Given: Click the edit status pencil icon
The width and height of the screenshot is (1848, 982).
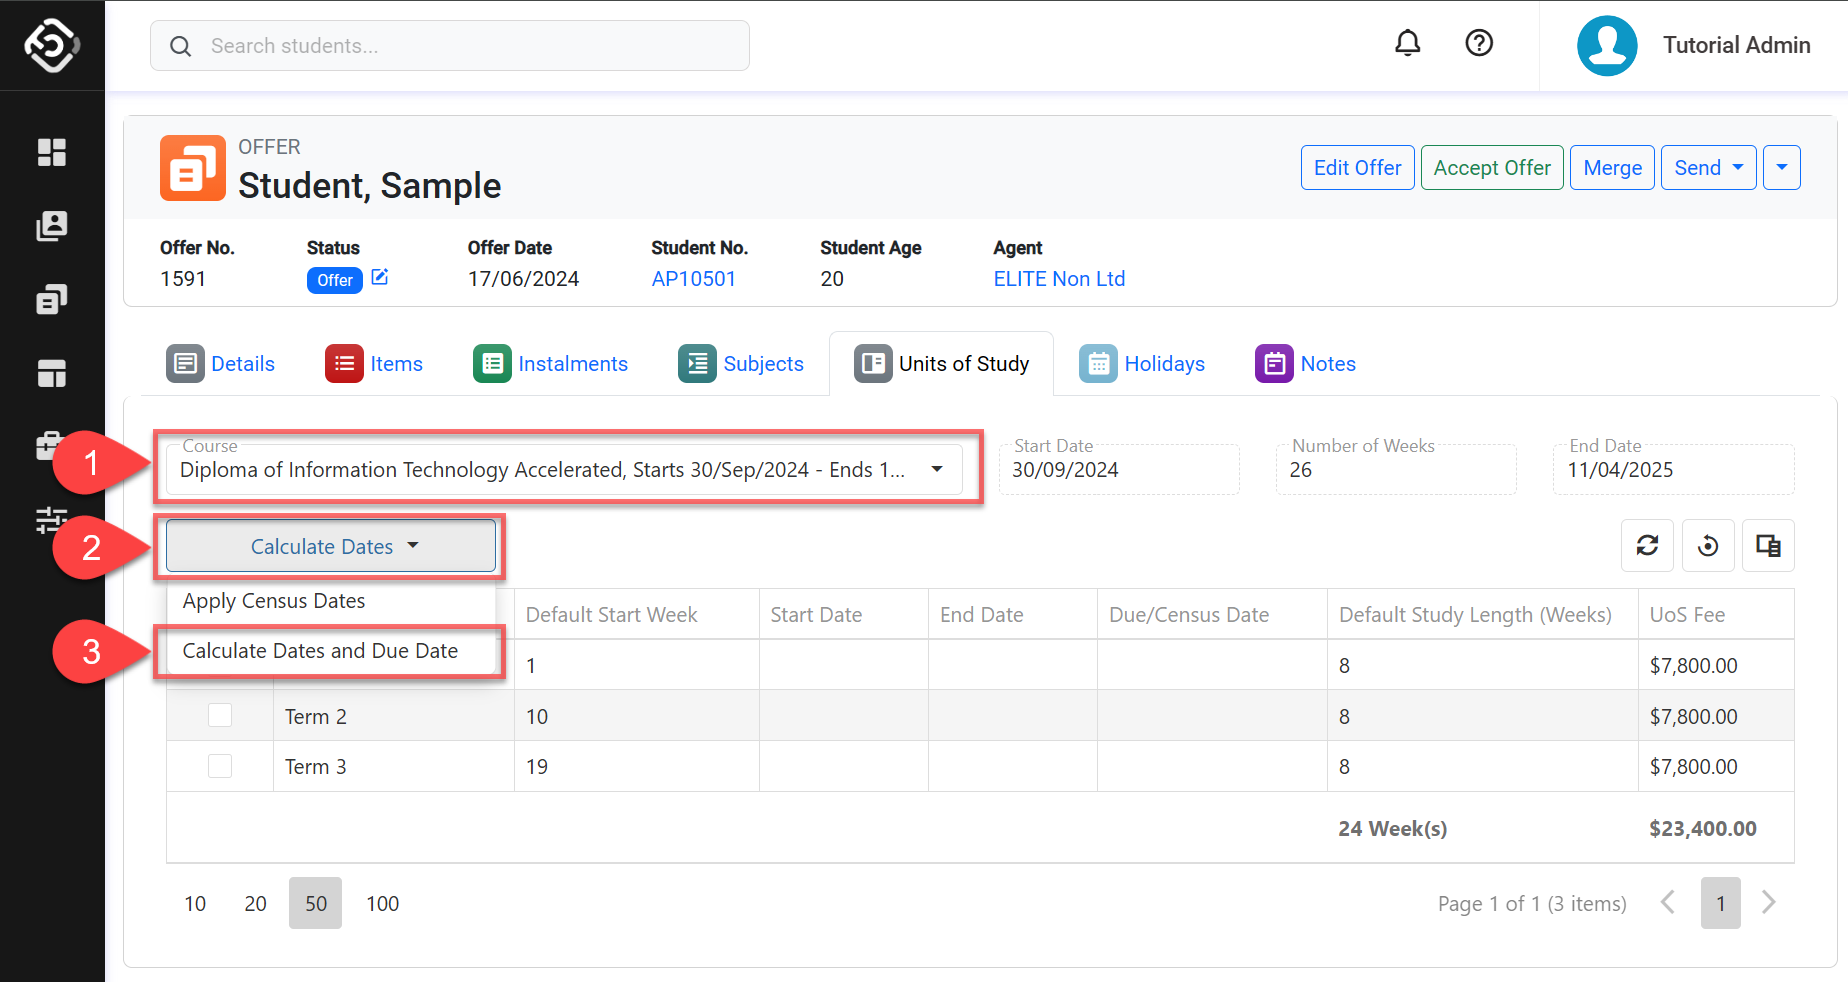Looking at the screenshot, I should (x=380, y=278).
